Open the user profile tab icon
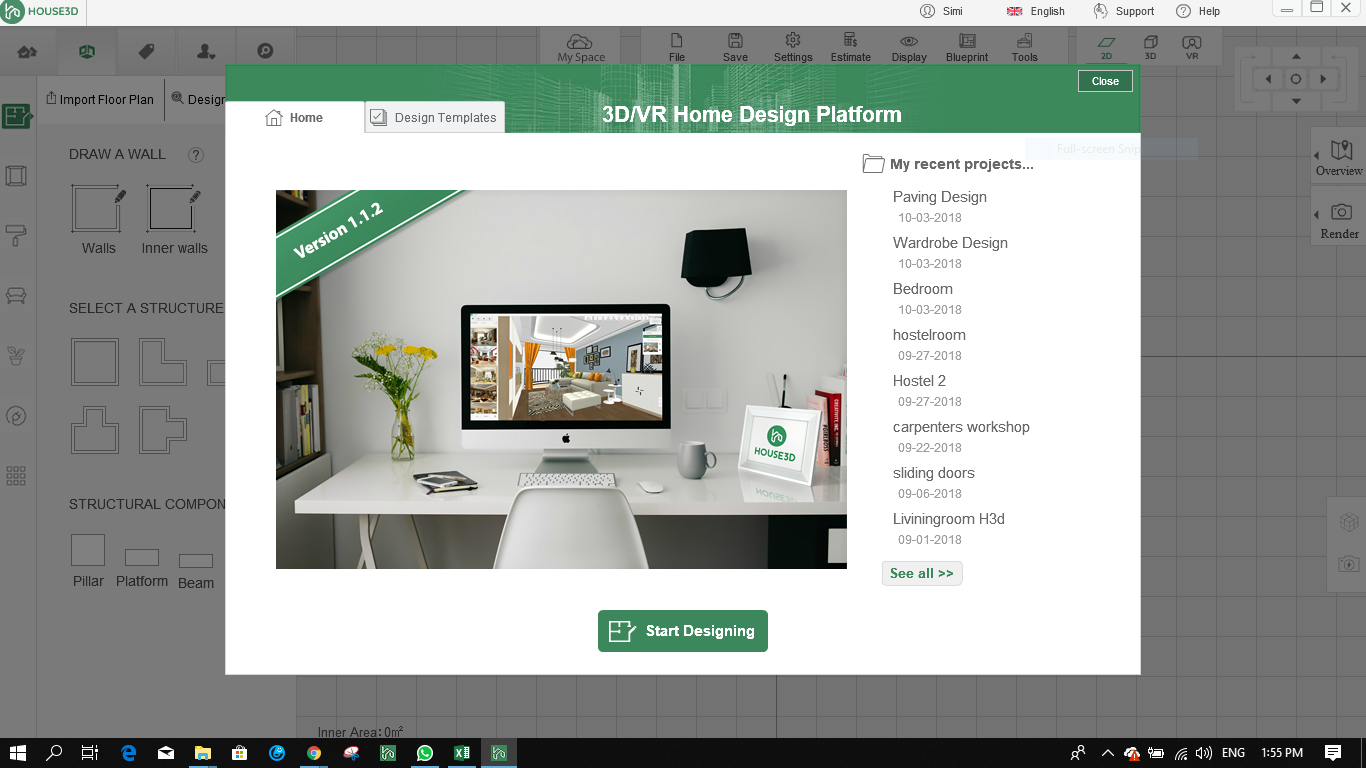This screenshot has width=1366, height=768. click(x=206, y=51)
